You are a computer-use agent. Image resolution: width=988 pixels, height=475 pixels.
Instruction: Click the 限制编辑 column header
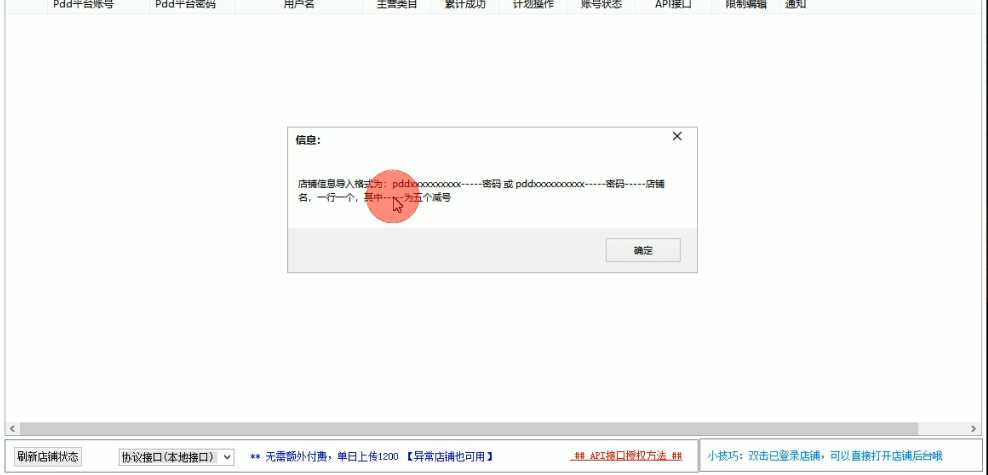[x=746, y=5]
